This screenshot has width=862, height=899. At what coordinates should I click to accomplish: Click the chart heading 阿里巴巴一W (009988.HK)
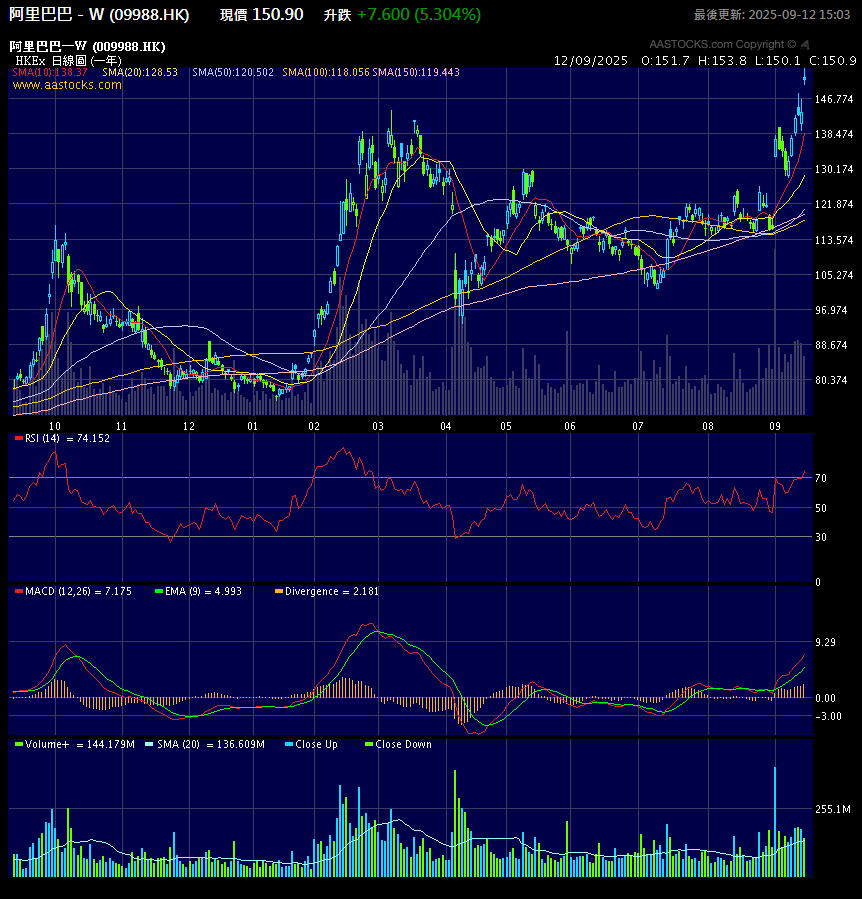tap(87, 46)
